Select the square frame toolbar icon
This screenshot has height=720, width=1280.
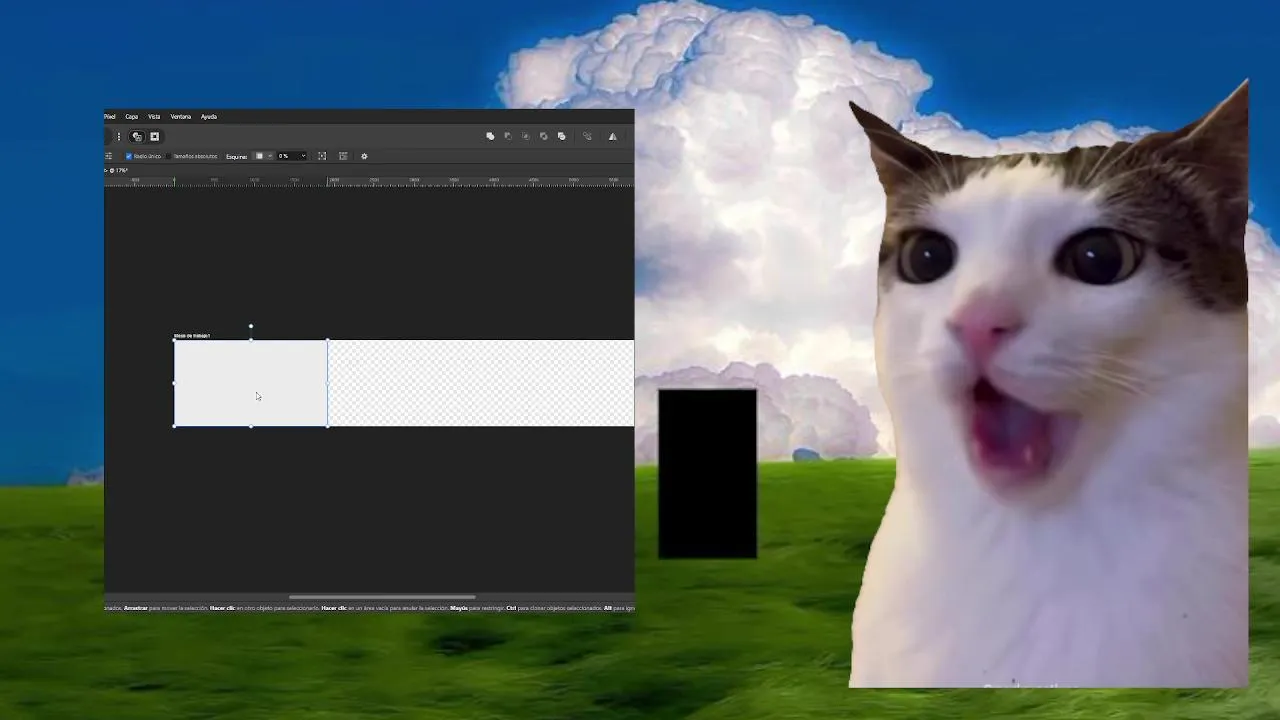[x=154, y=137]
